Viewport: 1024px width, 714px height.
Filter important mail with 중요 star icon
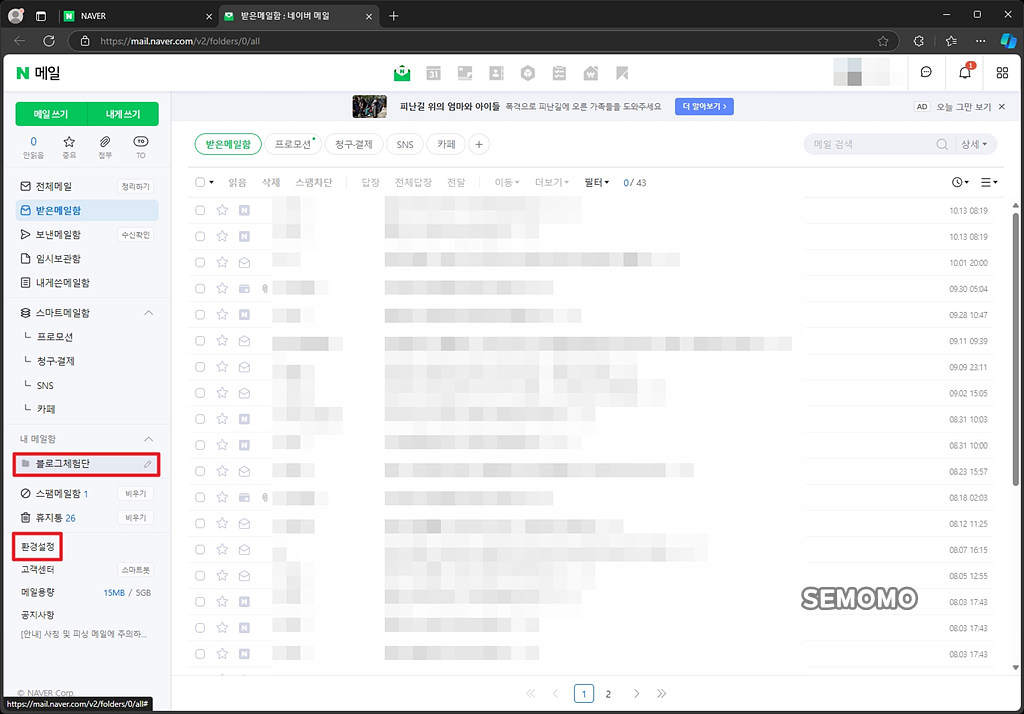coord(69,147)
